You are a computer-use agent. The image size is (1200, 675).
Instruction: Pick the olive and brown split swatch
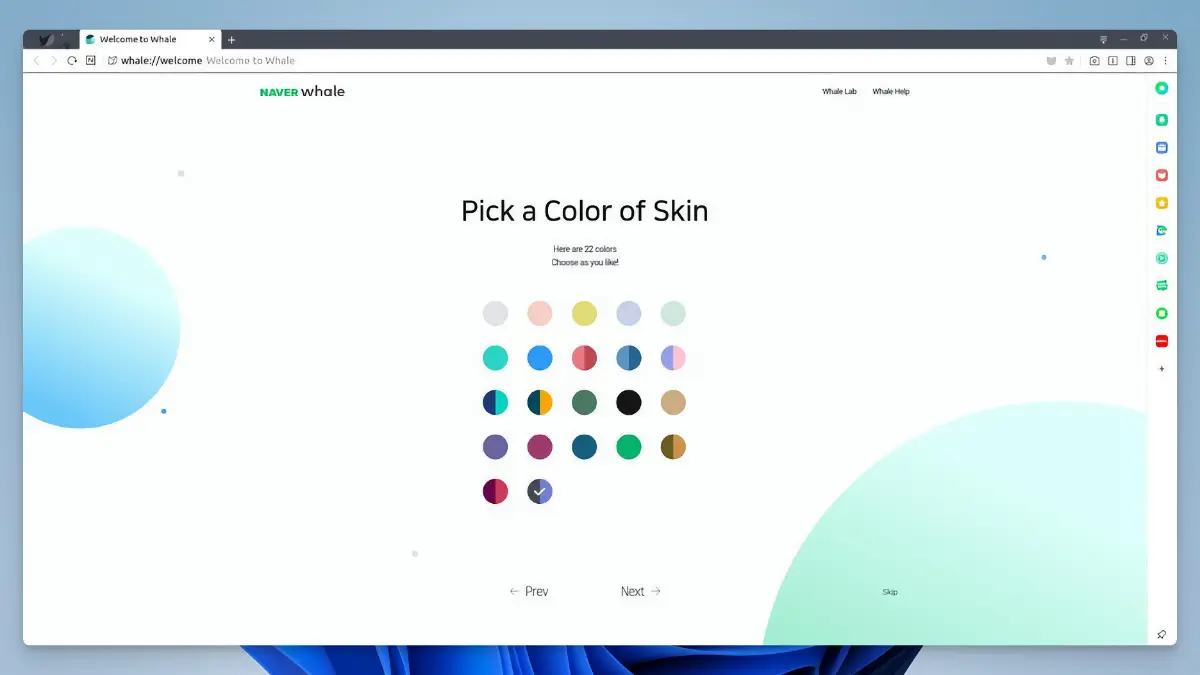pos(673,447)
